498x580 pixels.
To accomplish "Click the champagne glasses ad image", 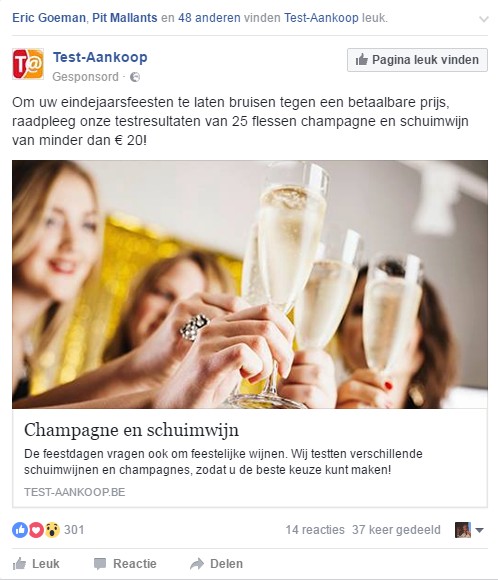I will pyautogui.click(x=250, y=284).
